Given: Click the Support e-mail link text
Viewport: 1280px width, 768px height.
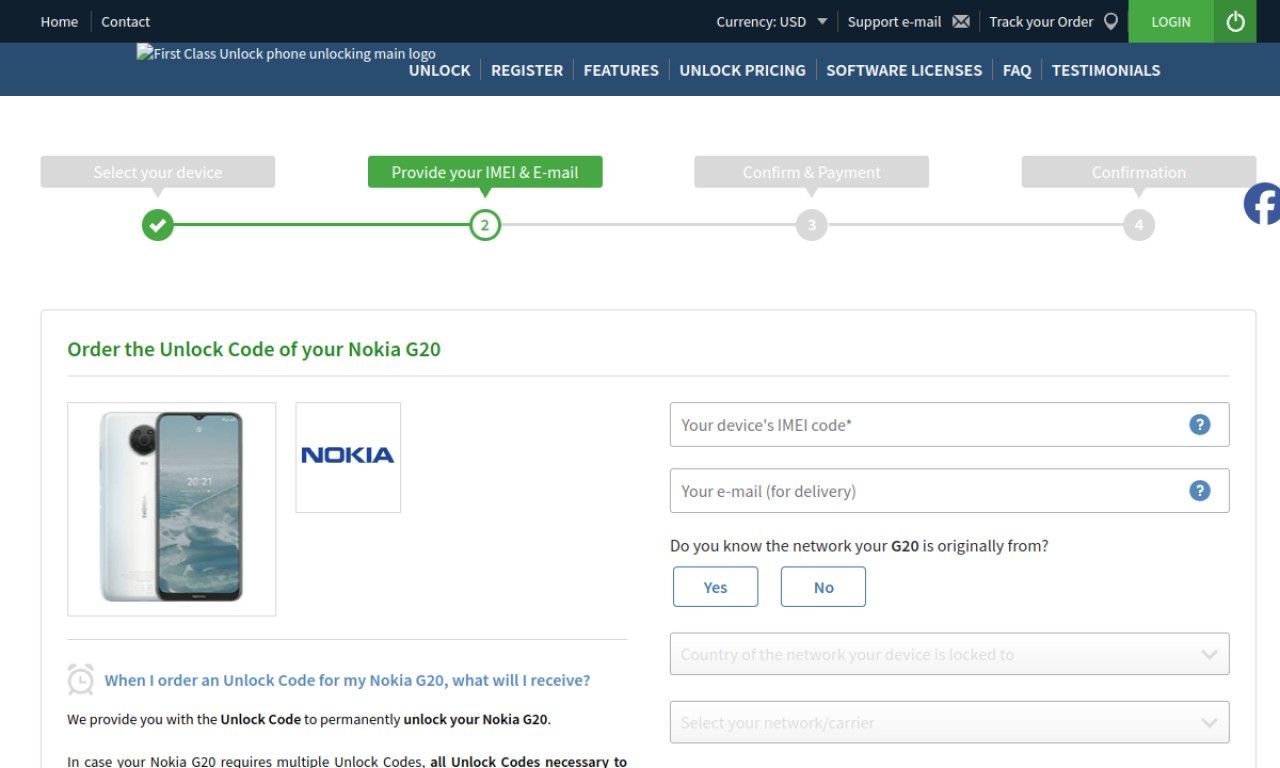Looking at the screenshot, I should [x=894, y=21].
